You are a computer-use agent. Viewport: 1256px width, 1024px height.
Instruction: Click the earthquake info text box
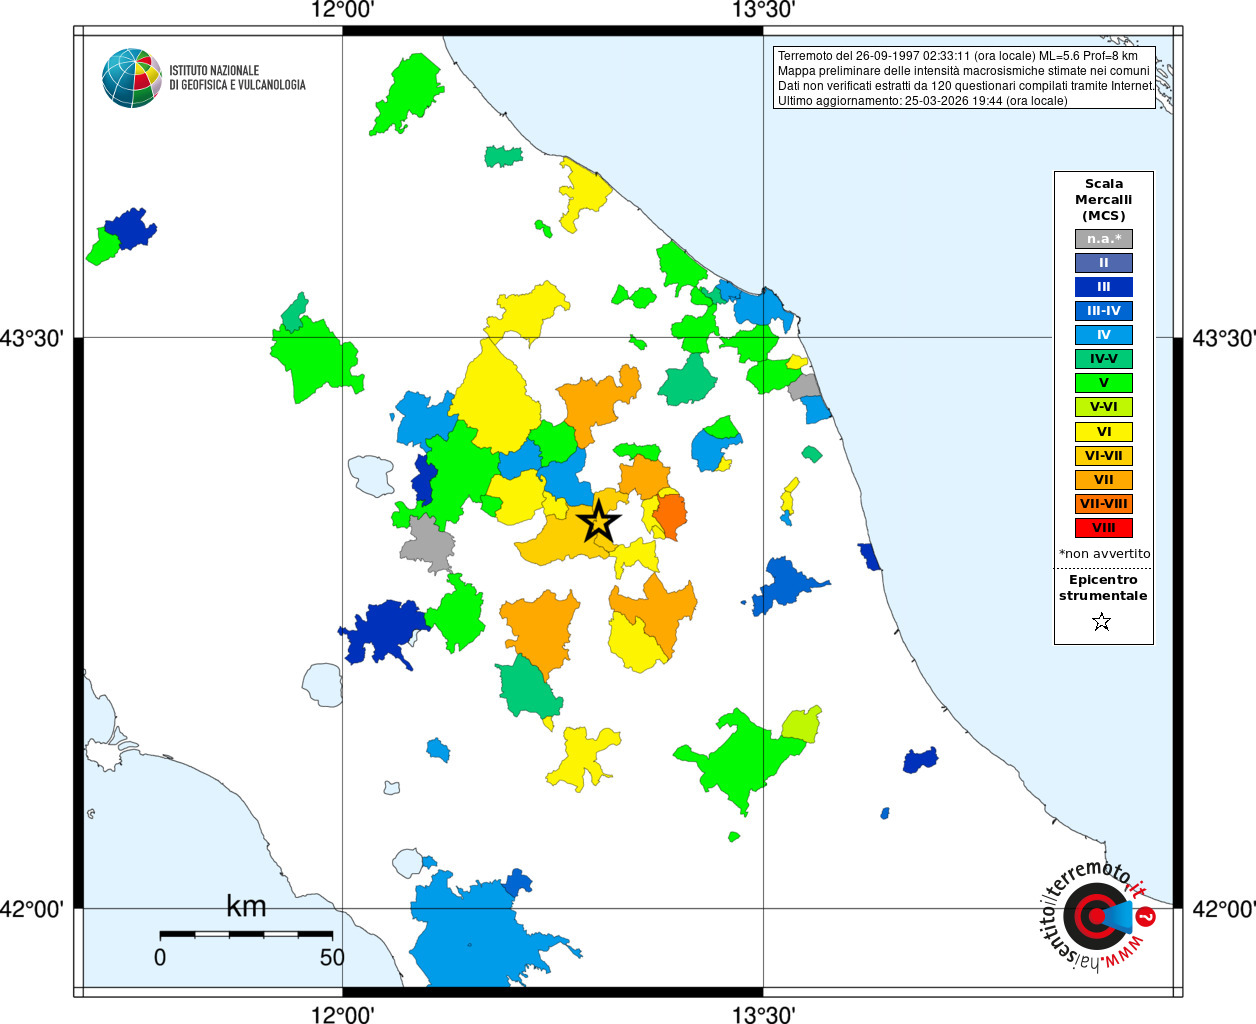[965, 78]
